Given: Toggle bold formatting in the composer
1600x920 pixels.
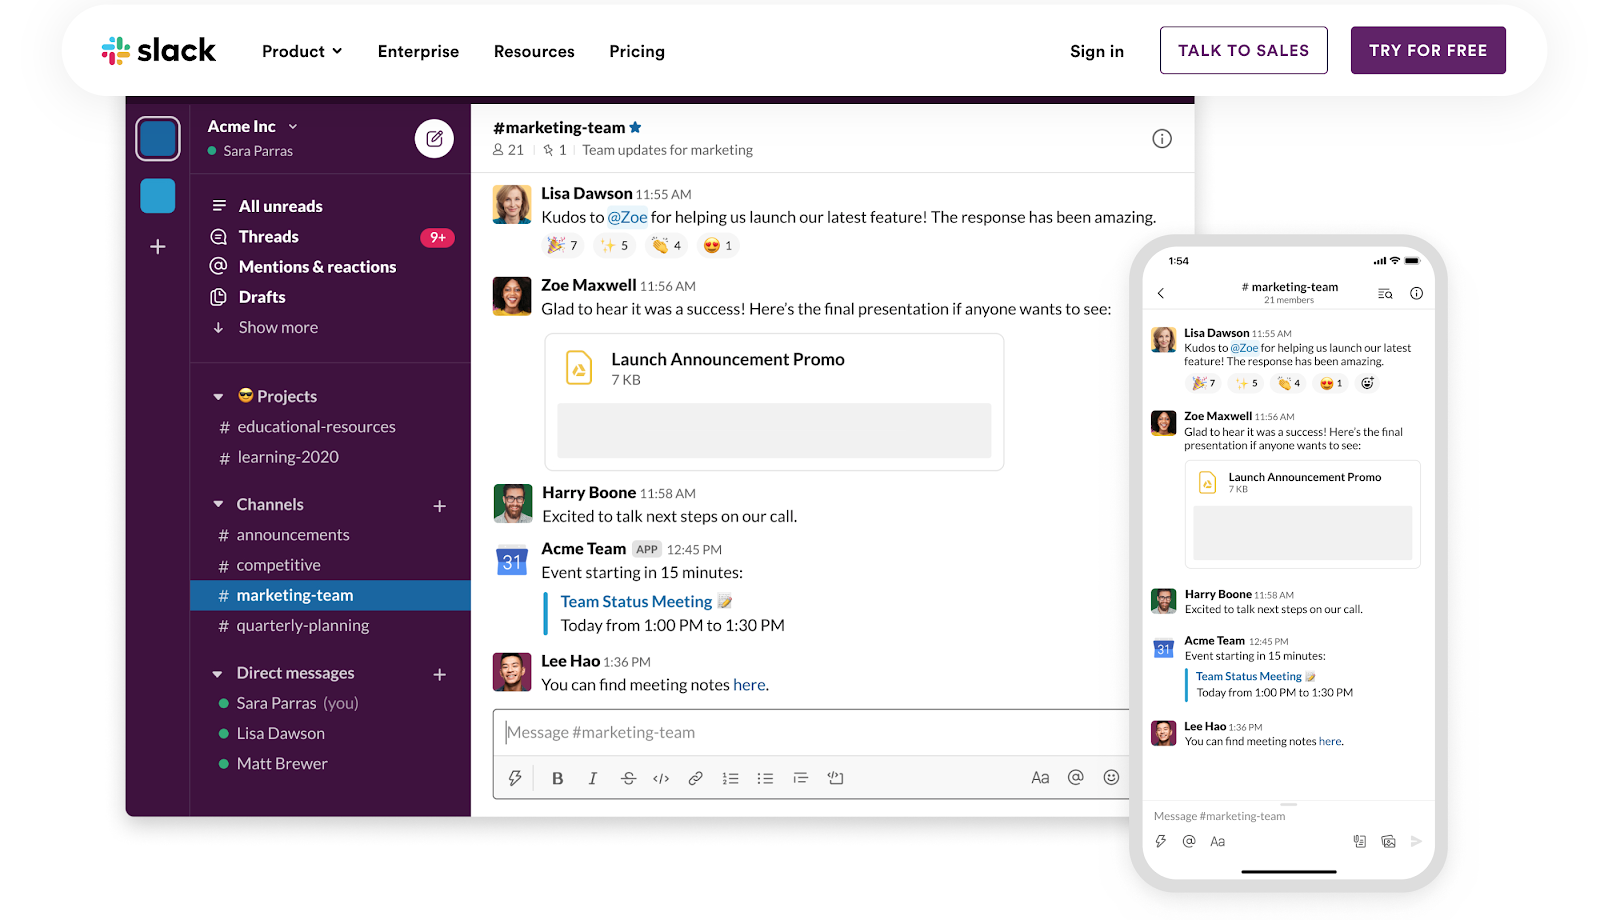Looking at the screenshot, I should 558,778.
